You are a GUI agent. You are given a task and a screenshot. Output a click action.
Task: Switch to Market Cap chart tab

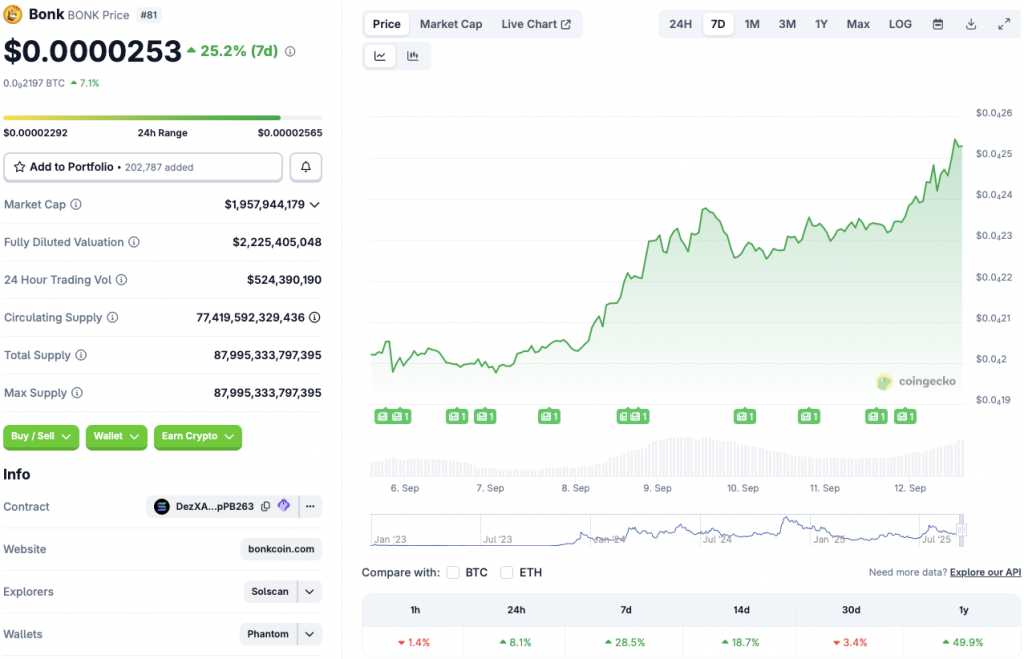pos(451,24)
